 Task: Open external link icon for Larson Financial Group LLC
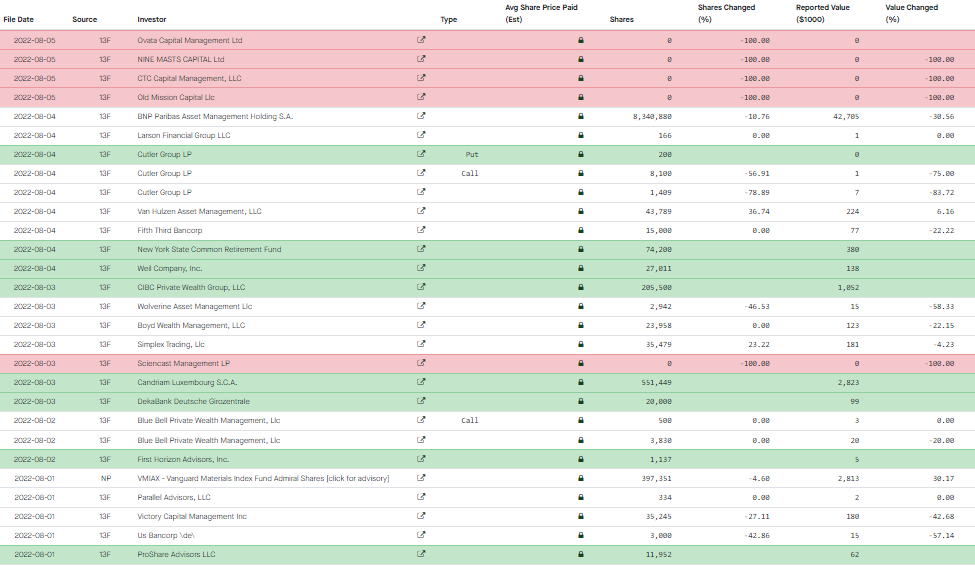(421, 135)
